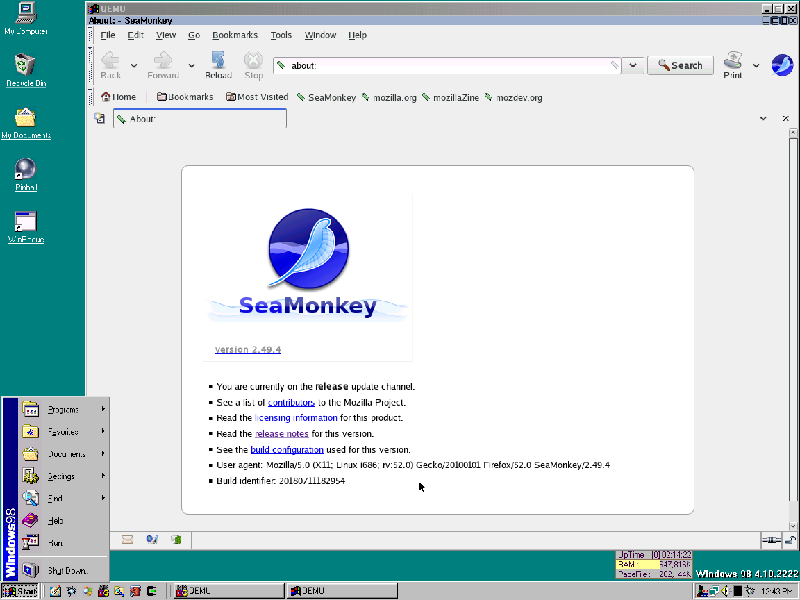This screenshot has height=600, width=800.
Task: Open the My Documents desktop icon
Action: [26, 123]
